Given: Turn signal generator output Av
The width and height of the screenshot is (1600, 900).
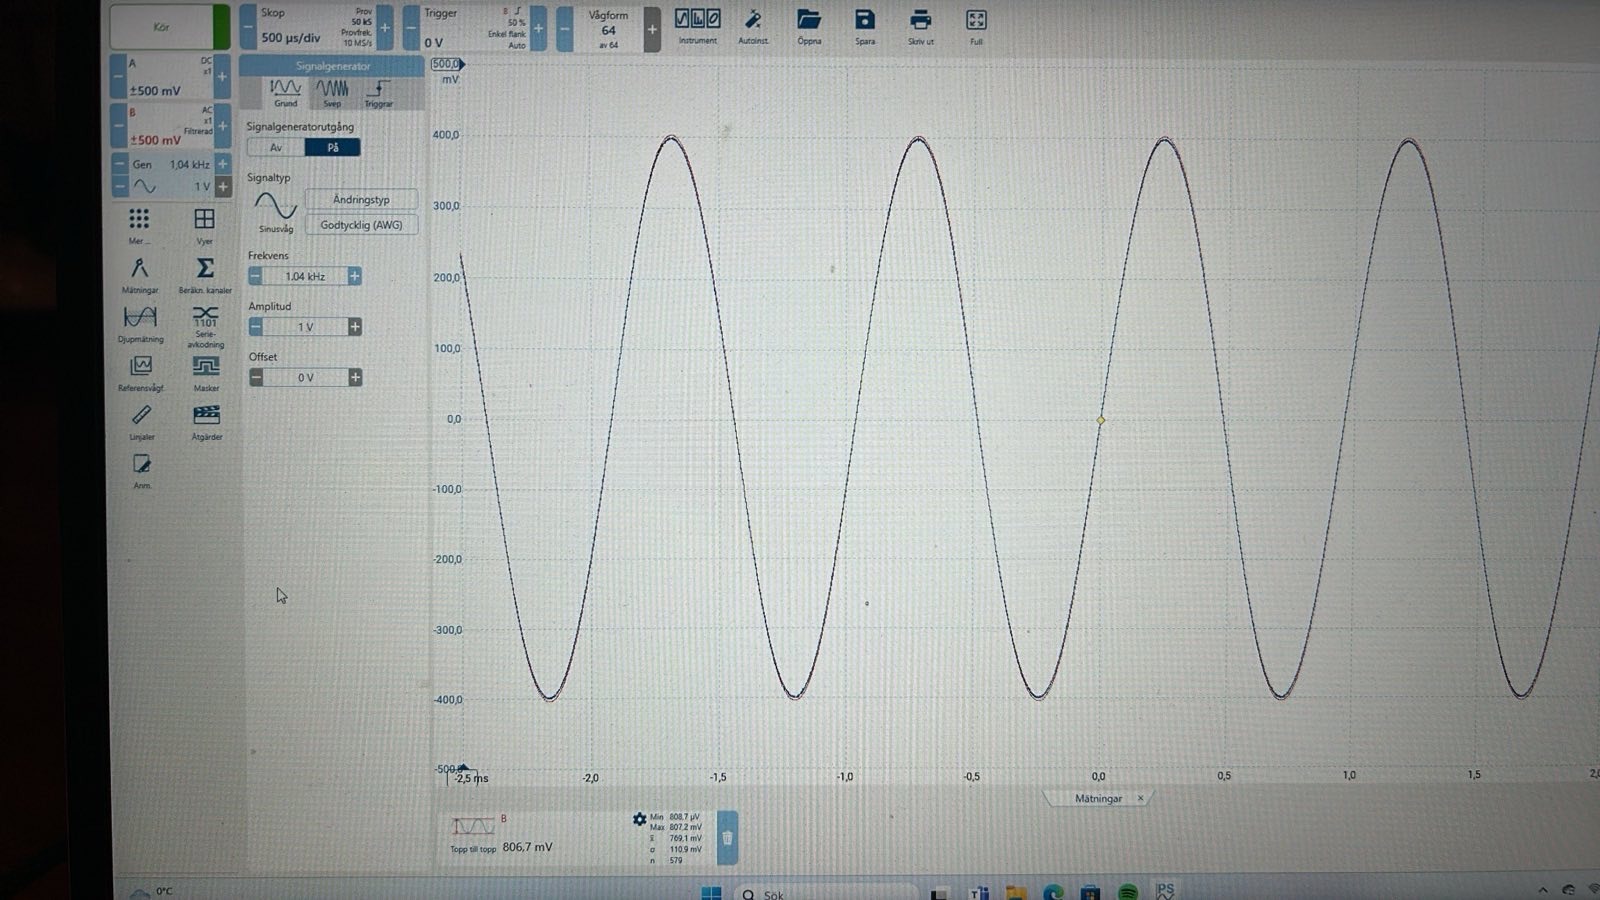Looking at the screenshot, I should coord(276,148).
